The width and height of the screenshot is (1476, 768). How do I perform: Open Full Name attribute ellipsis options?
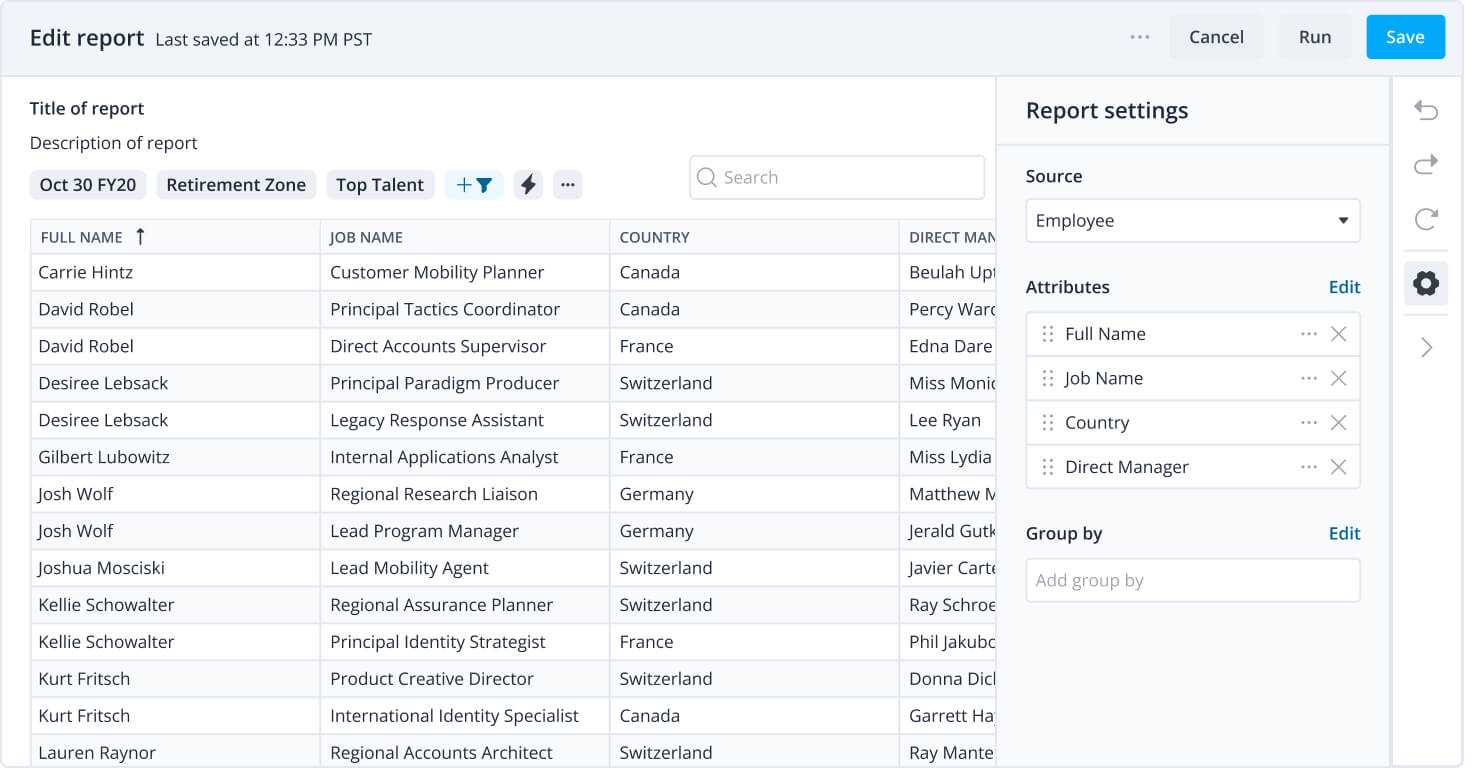(1309, 334)
